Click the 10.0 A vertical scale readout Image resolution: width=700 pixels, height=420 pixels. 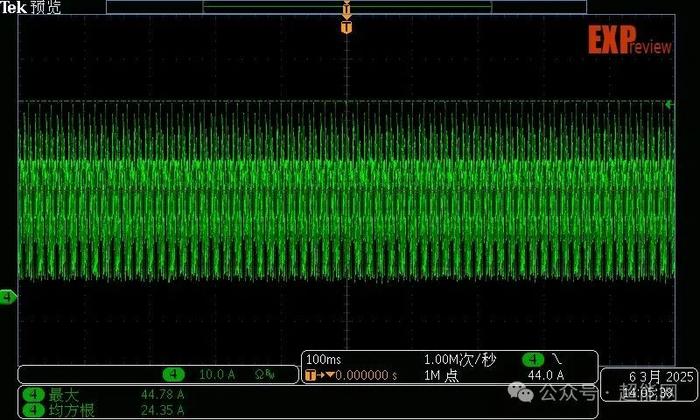[217, 374]
